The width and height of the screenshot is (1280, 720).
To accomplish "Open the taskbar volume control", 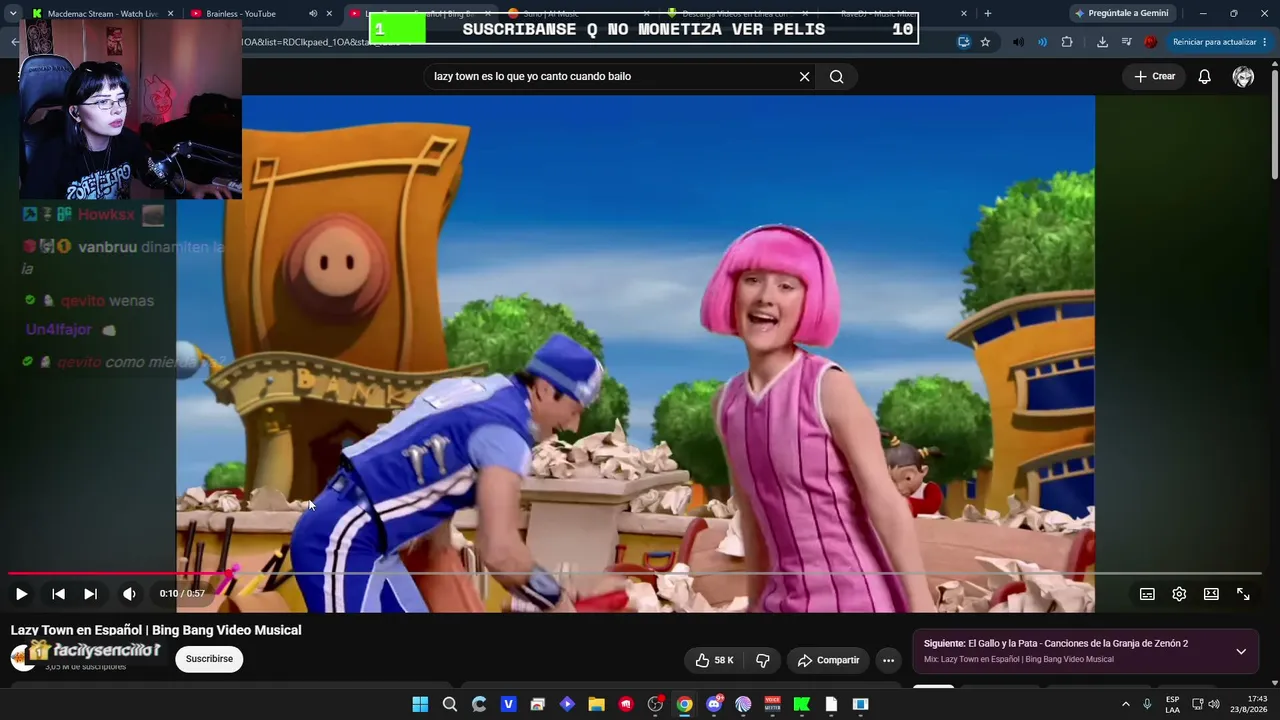I will click(1214, 704).
